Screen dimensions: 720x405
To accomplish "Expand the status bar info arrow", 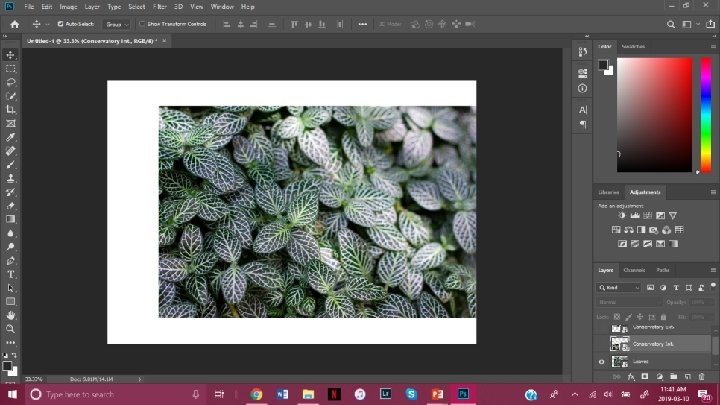I will coord(140,379).
